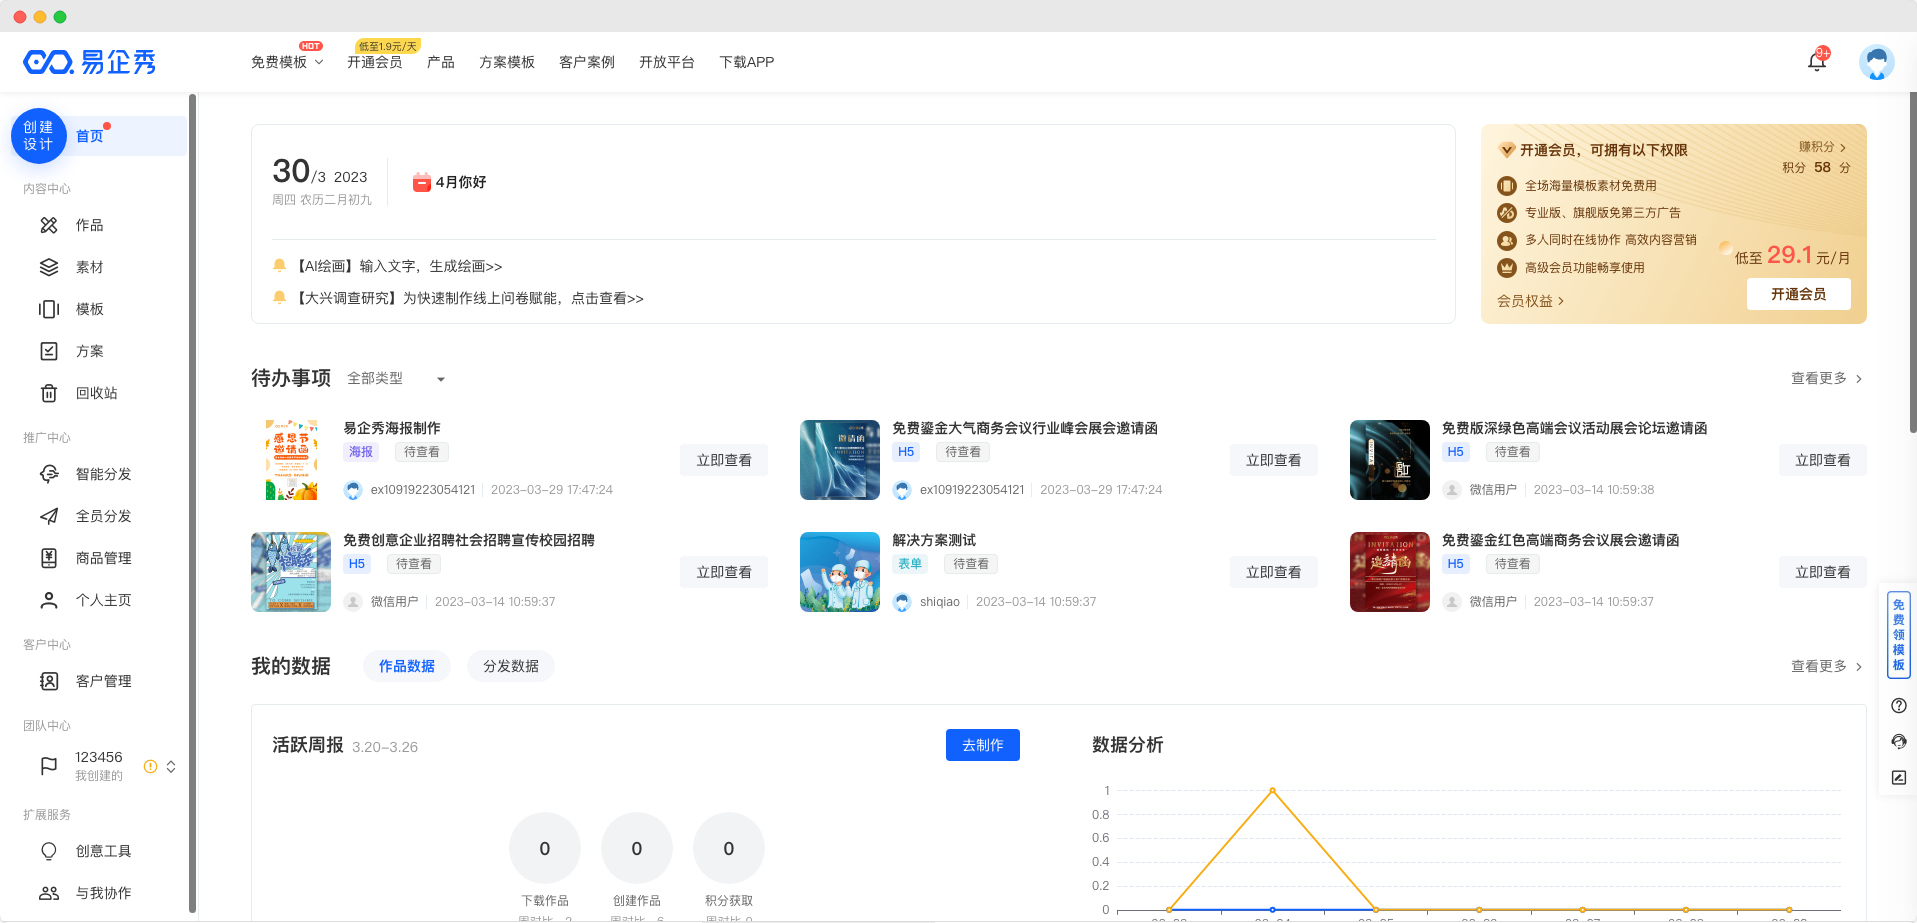Screen dimensions: 1917x923
Task: Open the 全员分发 paper plane icon
Action: coord(49,517)
